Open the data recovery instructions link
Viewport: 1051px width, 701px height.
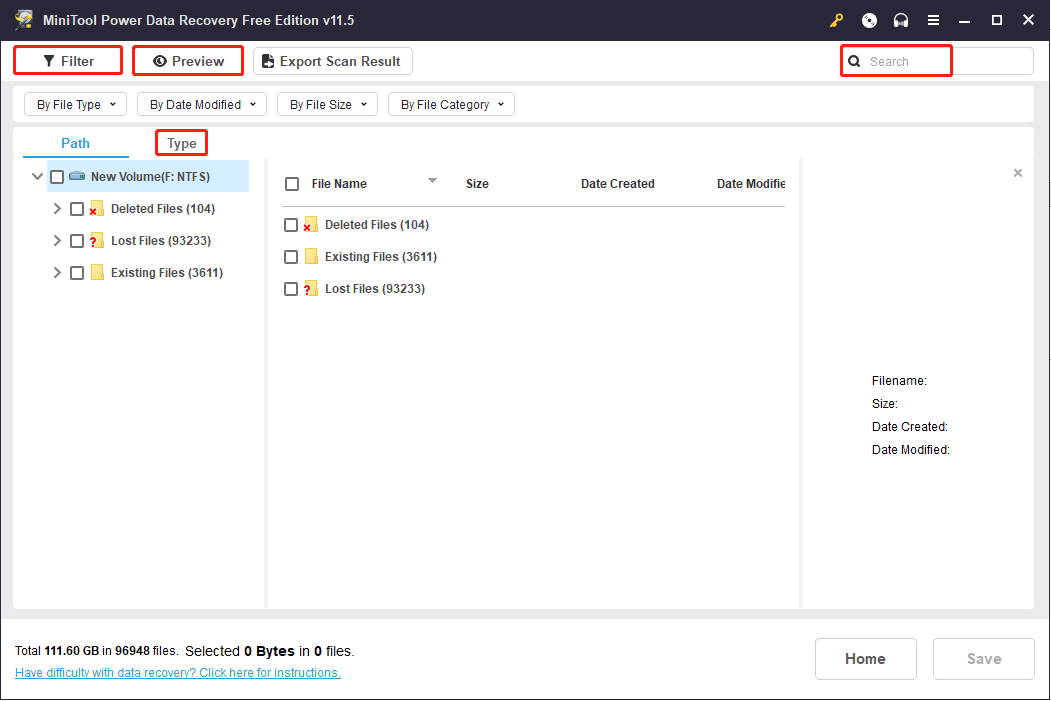178,672
